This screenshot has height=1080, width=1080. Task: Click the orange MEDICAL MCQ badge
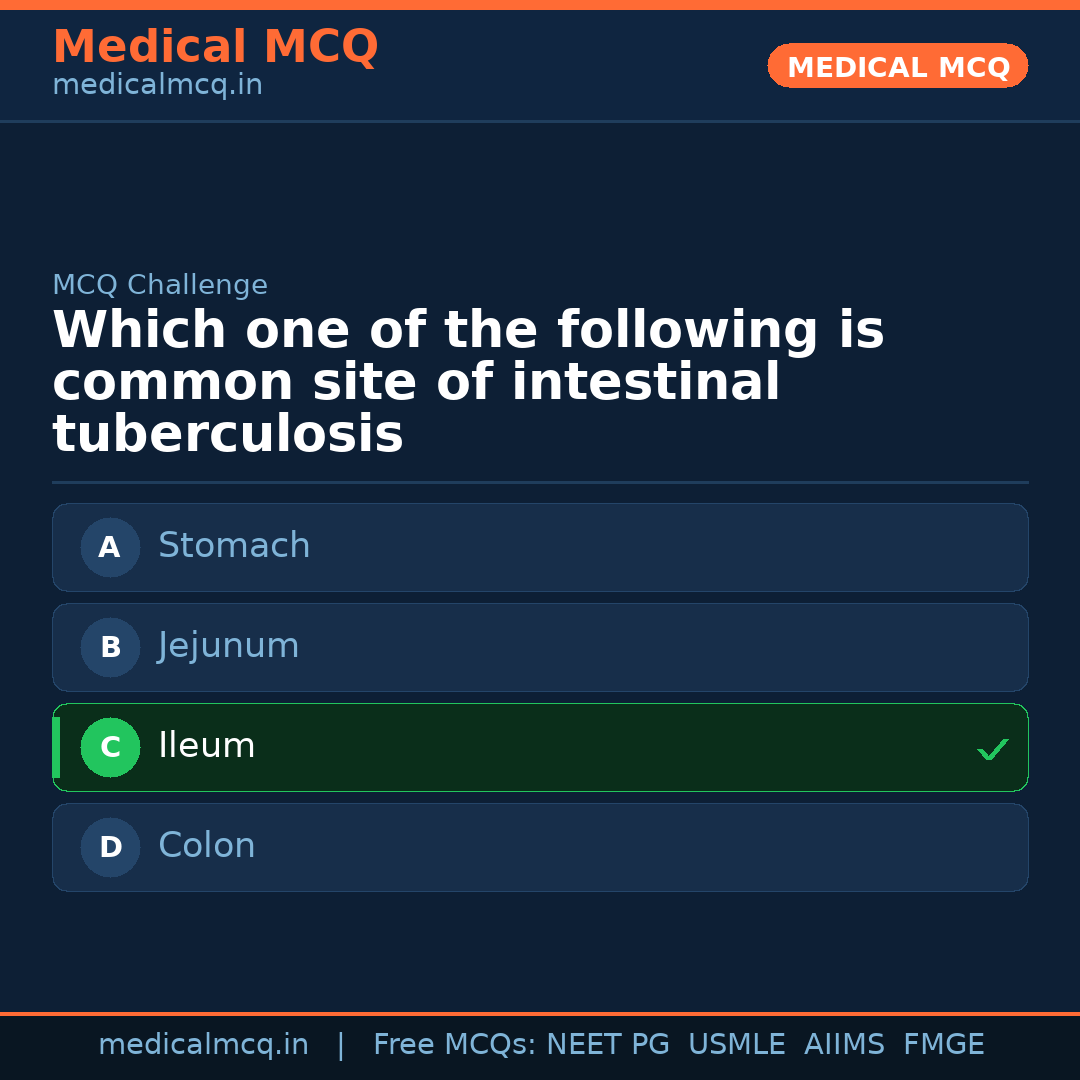tap(897, 66)
